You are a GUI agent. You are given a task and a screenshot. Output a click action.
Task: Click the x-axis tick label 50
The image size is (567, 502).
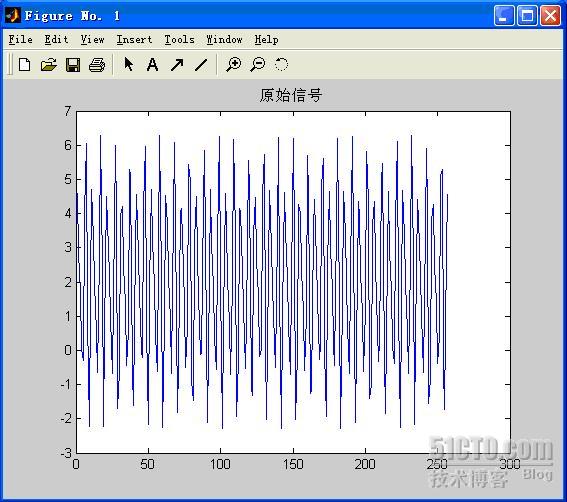point(148,464)
